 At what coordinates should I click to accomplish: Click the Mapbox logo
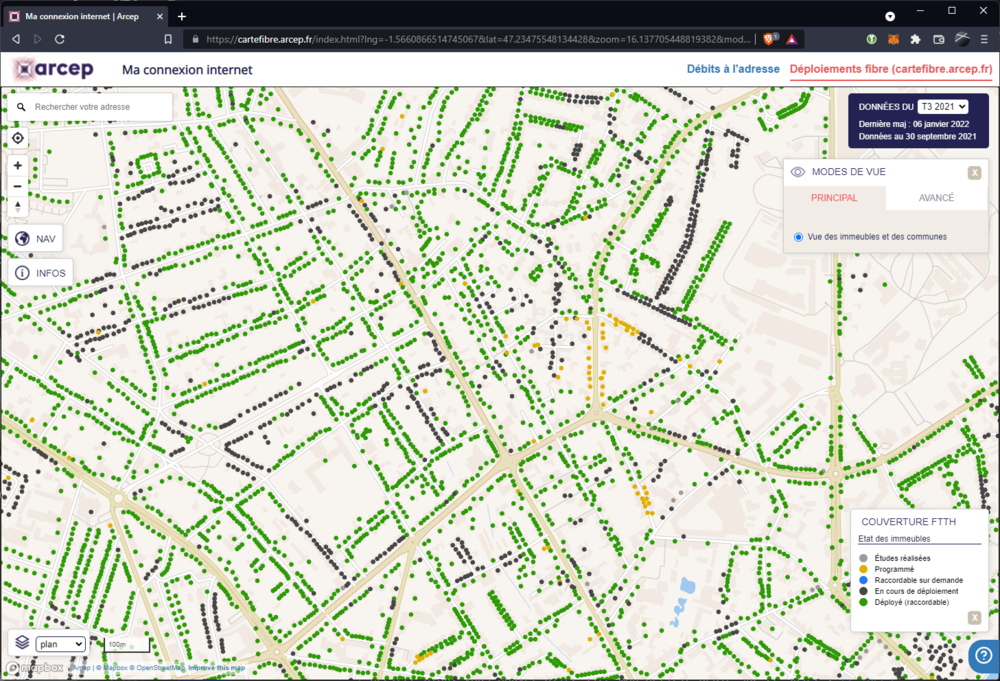click(x=35, y=668)
